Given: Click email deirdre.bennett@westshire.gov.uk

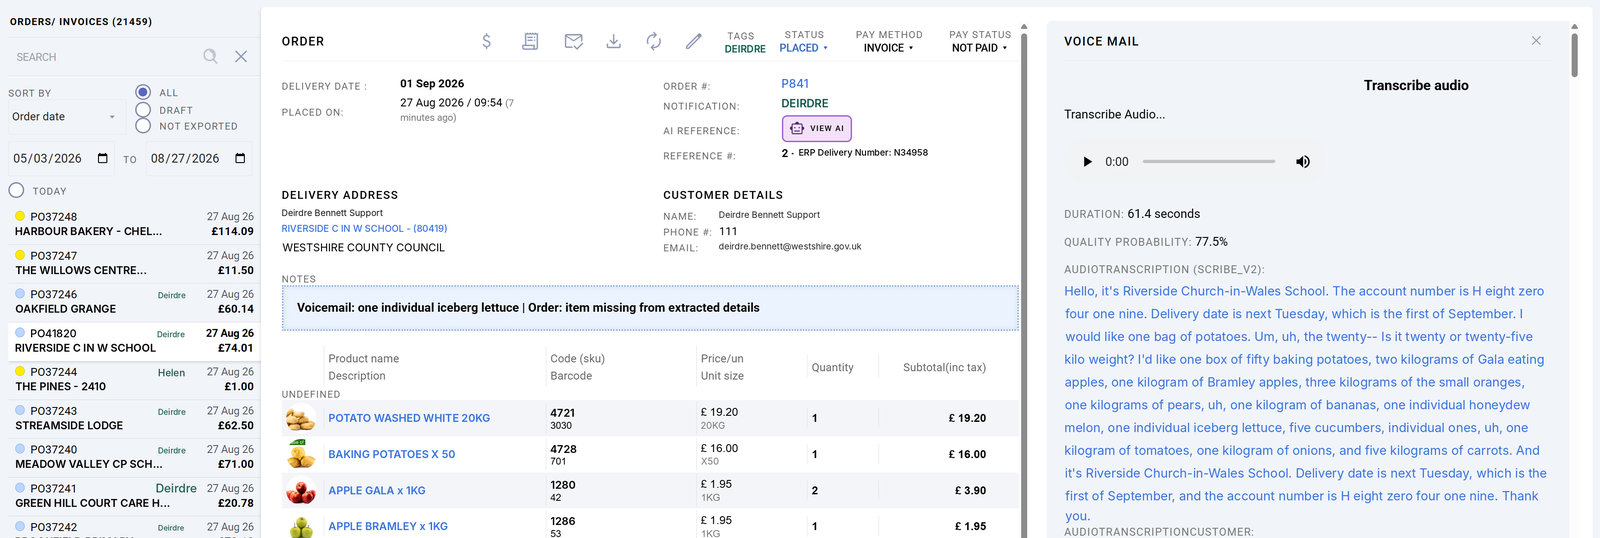Looking at the screenshot, I should (x=790, y=247).
